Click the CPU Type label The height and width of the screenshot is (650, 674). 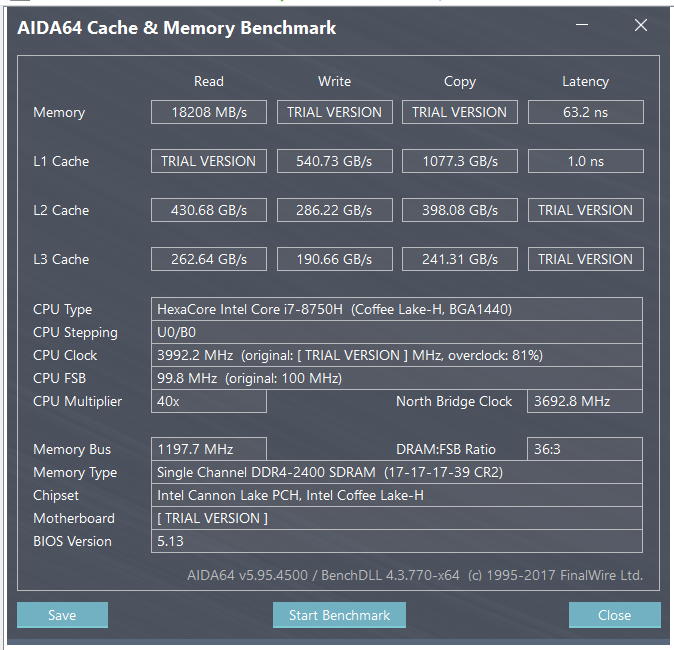click(63, 310)
